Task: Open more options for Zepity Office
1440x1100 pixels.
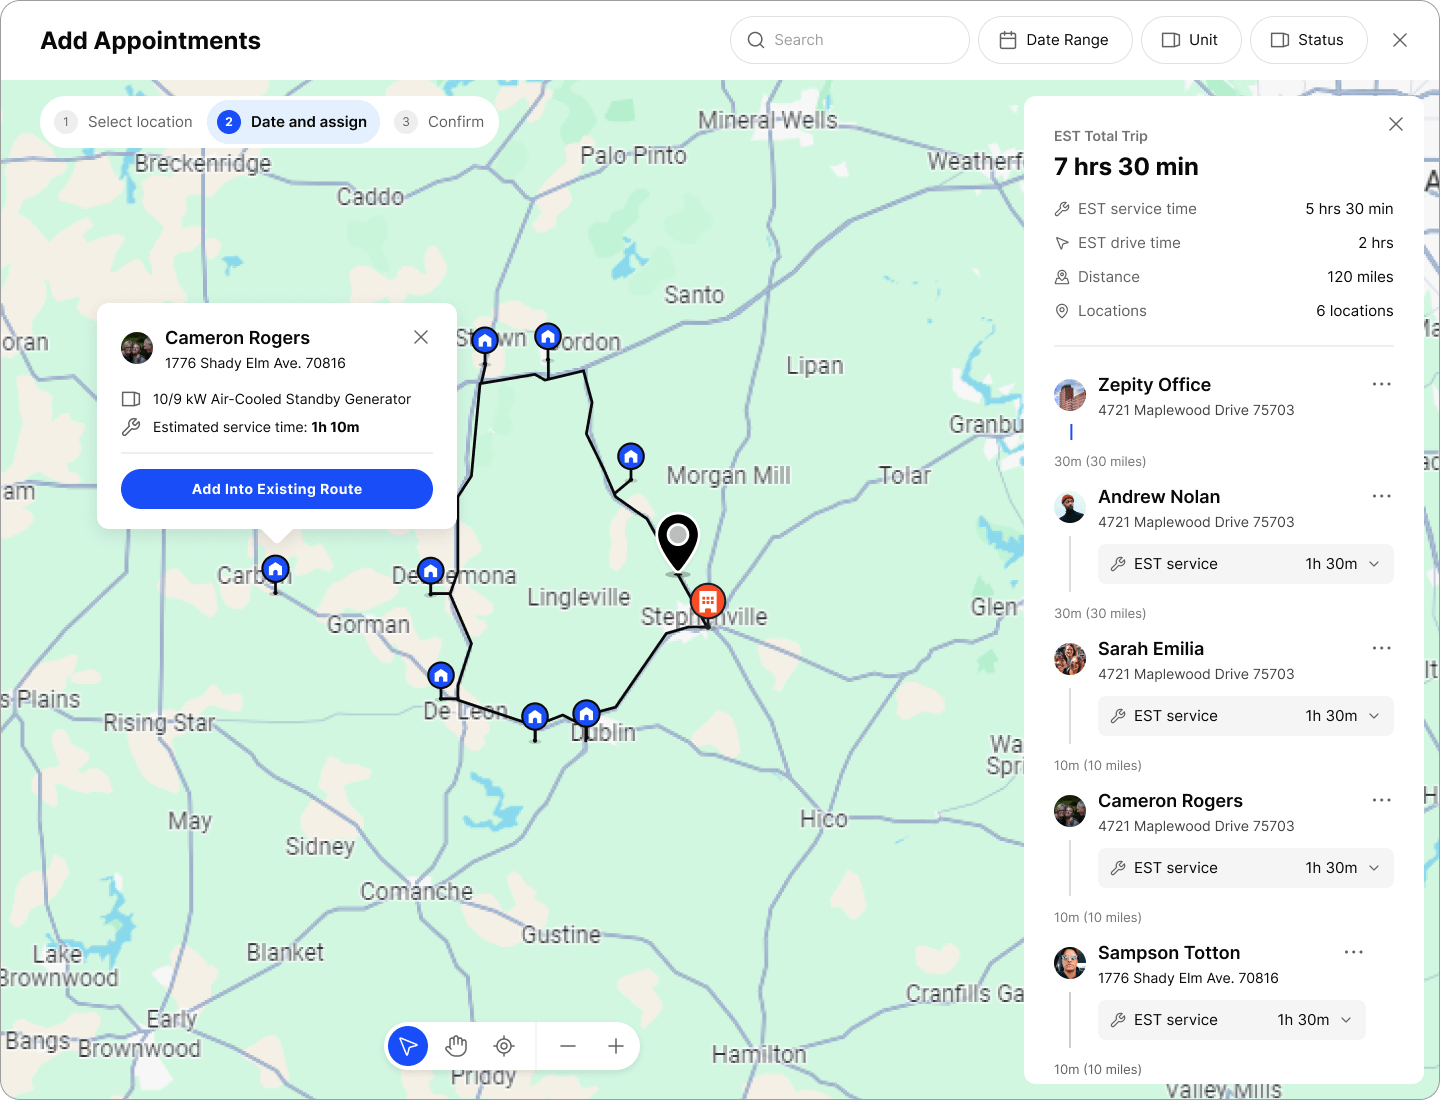Action: point(1381,385)
